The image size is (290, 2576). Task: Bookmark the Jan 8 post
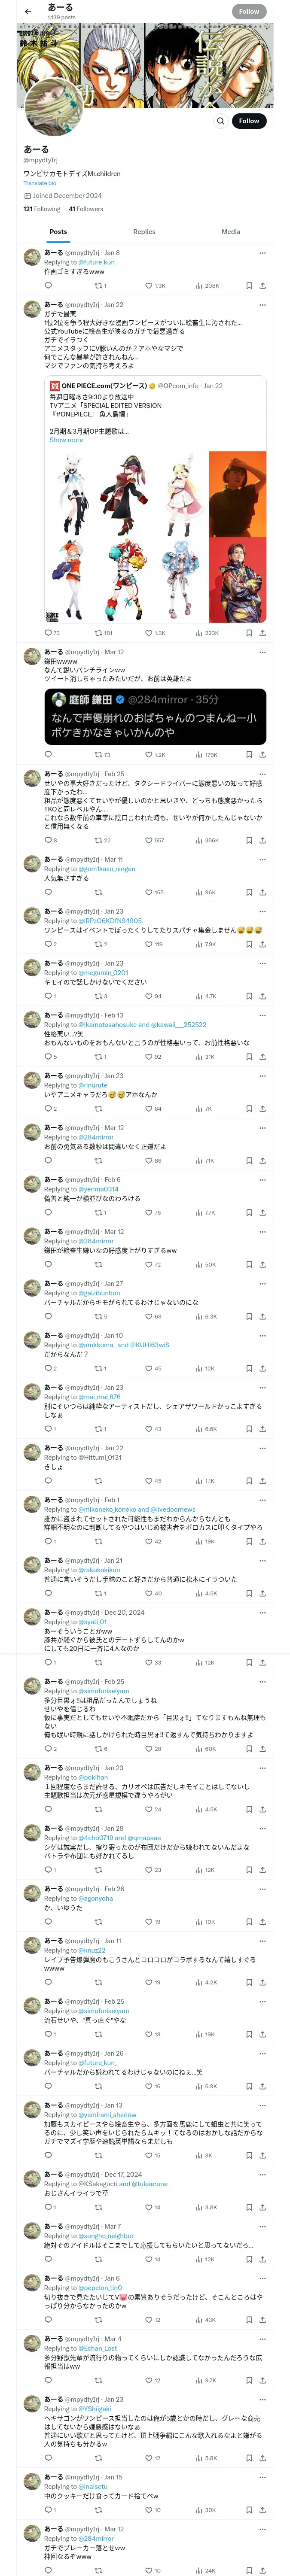(248, 285)
